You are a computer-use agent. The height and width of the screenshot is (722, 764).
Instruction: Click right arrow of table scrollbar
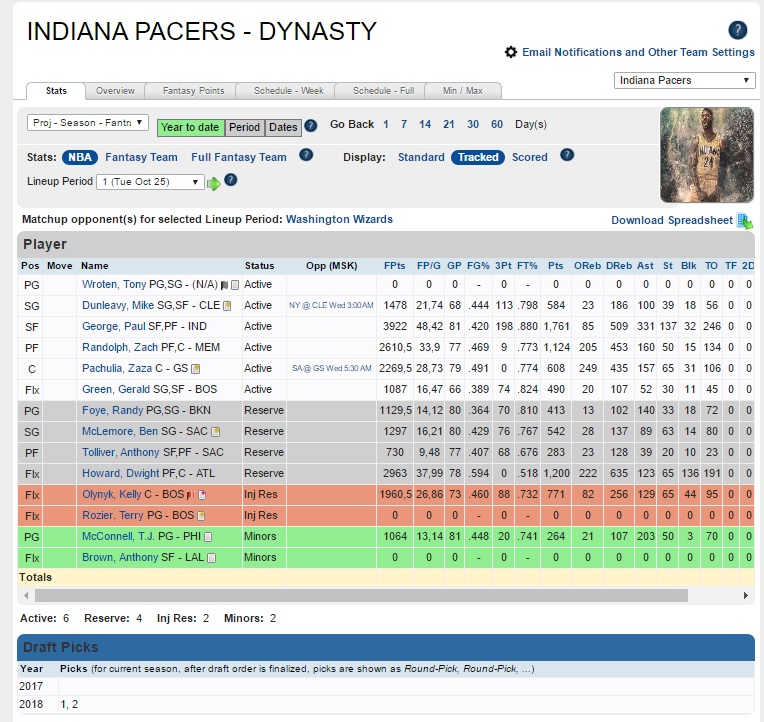746,595
